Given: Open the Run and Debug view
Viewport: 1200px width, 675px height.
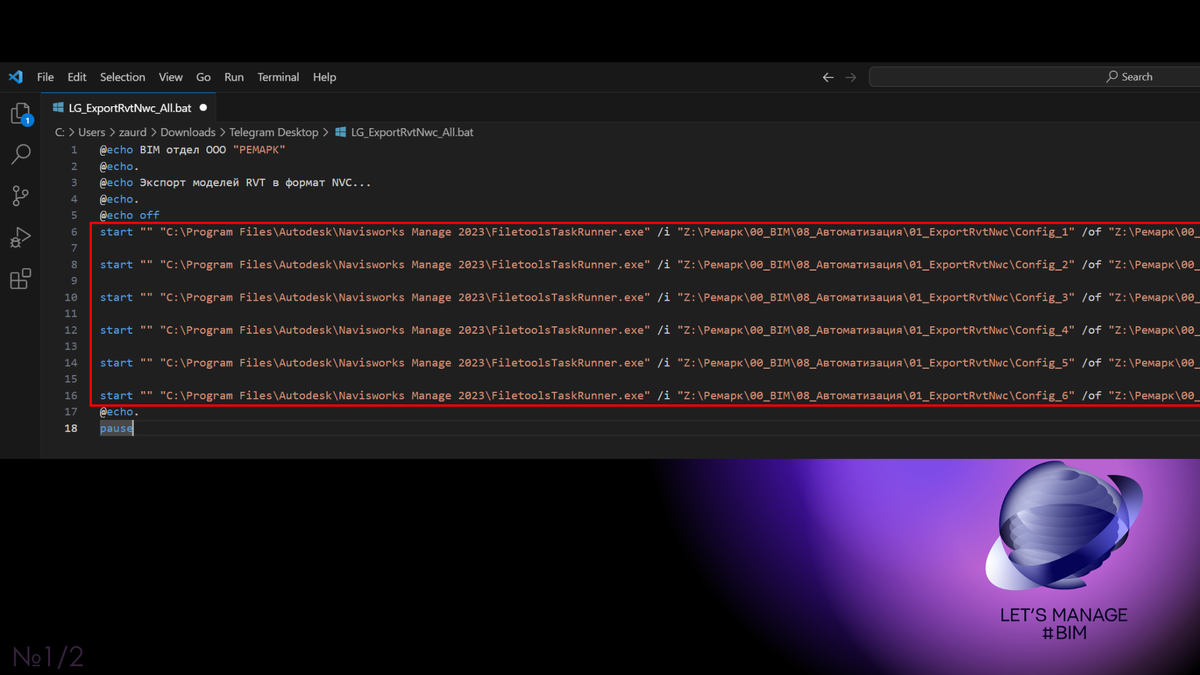Looking at the screenshot, I should pyautogui.click(x=20, y=237).
